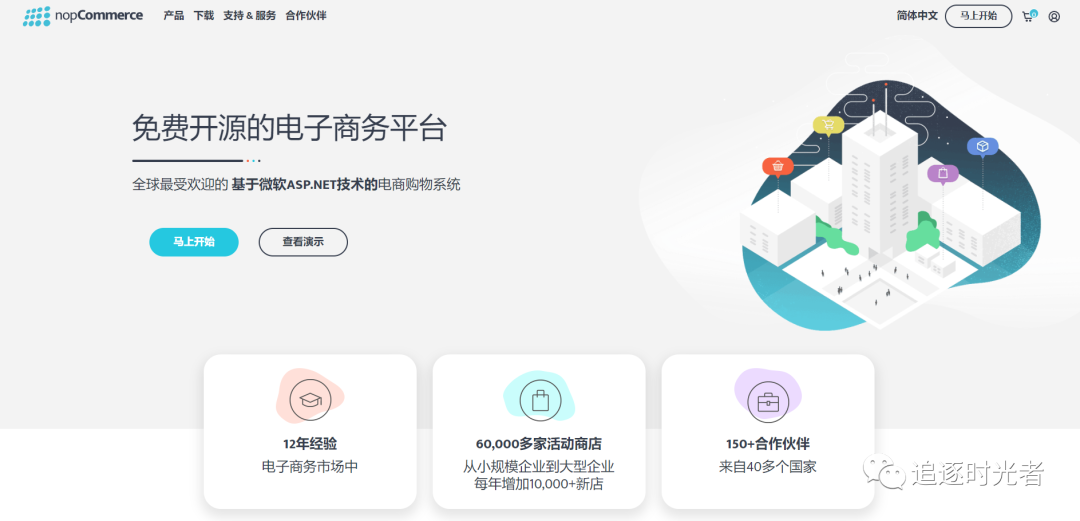Screen dimensions: 1080x521
Task: Click the graduation cap experience icon
Action: pyautogui.click(x=310, y=400)
